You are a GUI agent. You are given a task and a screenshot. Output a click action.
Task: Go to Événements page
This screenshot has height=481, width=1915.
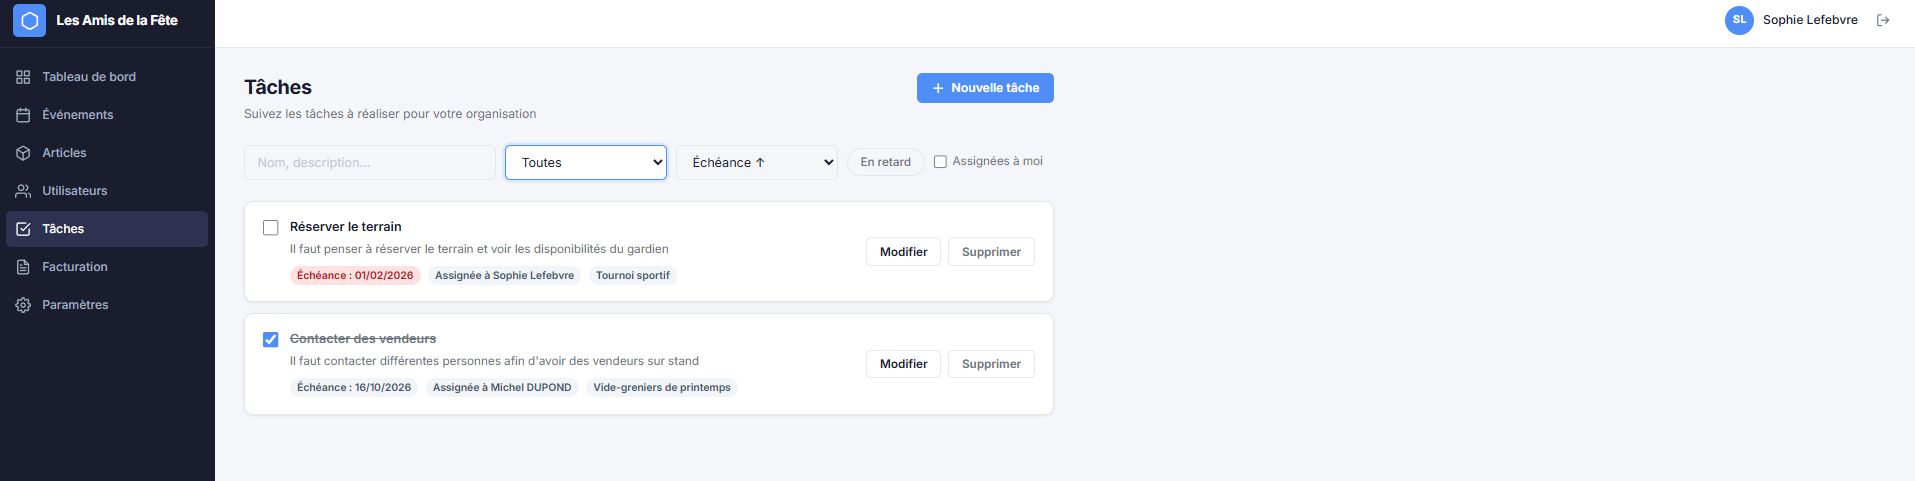coord(107,115)
